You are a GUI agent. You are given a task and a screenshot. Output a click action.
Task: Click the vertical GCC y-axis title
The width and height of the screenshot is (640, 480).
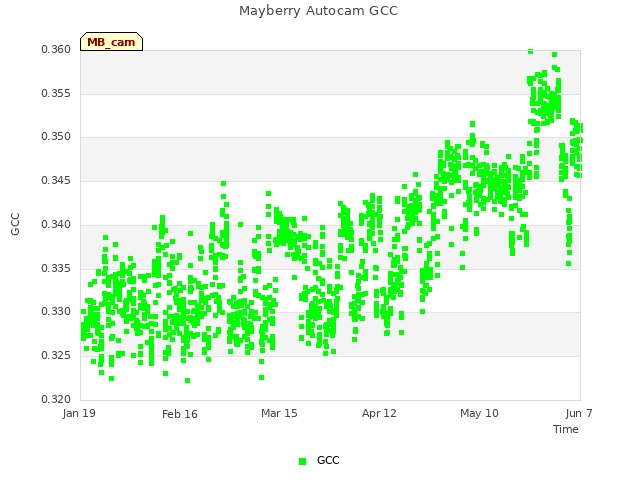coord(15,224)
